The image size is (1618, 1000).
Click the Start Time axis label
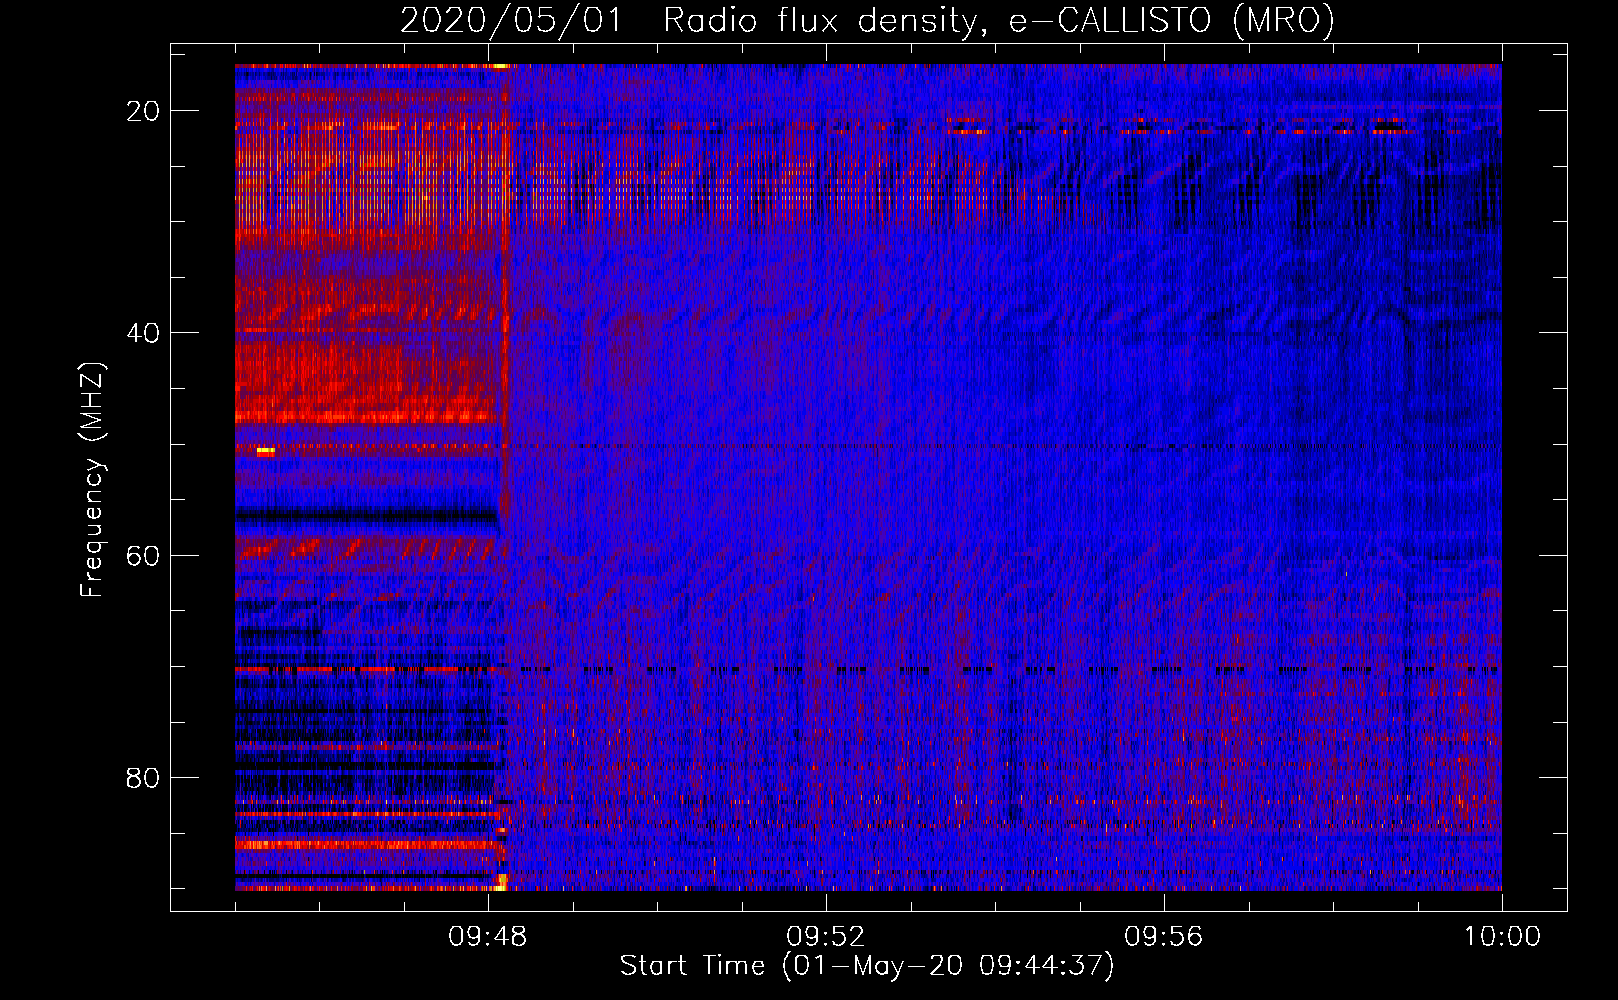click(x=866, y=966)
